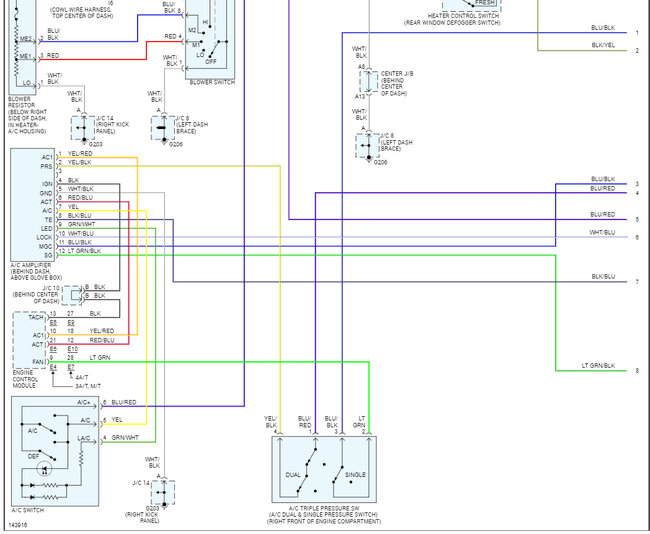Image resolution: width=650 pixels, height=534 pixels.
Task: Select the DEF label in the A/C switch
Action: [33, 456]
